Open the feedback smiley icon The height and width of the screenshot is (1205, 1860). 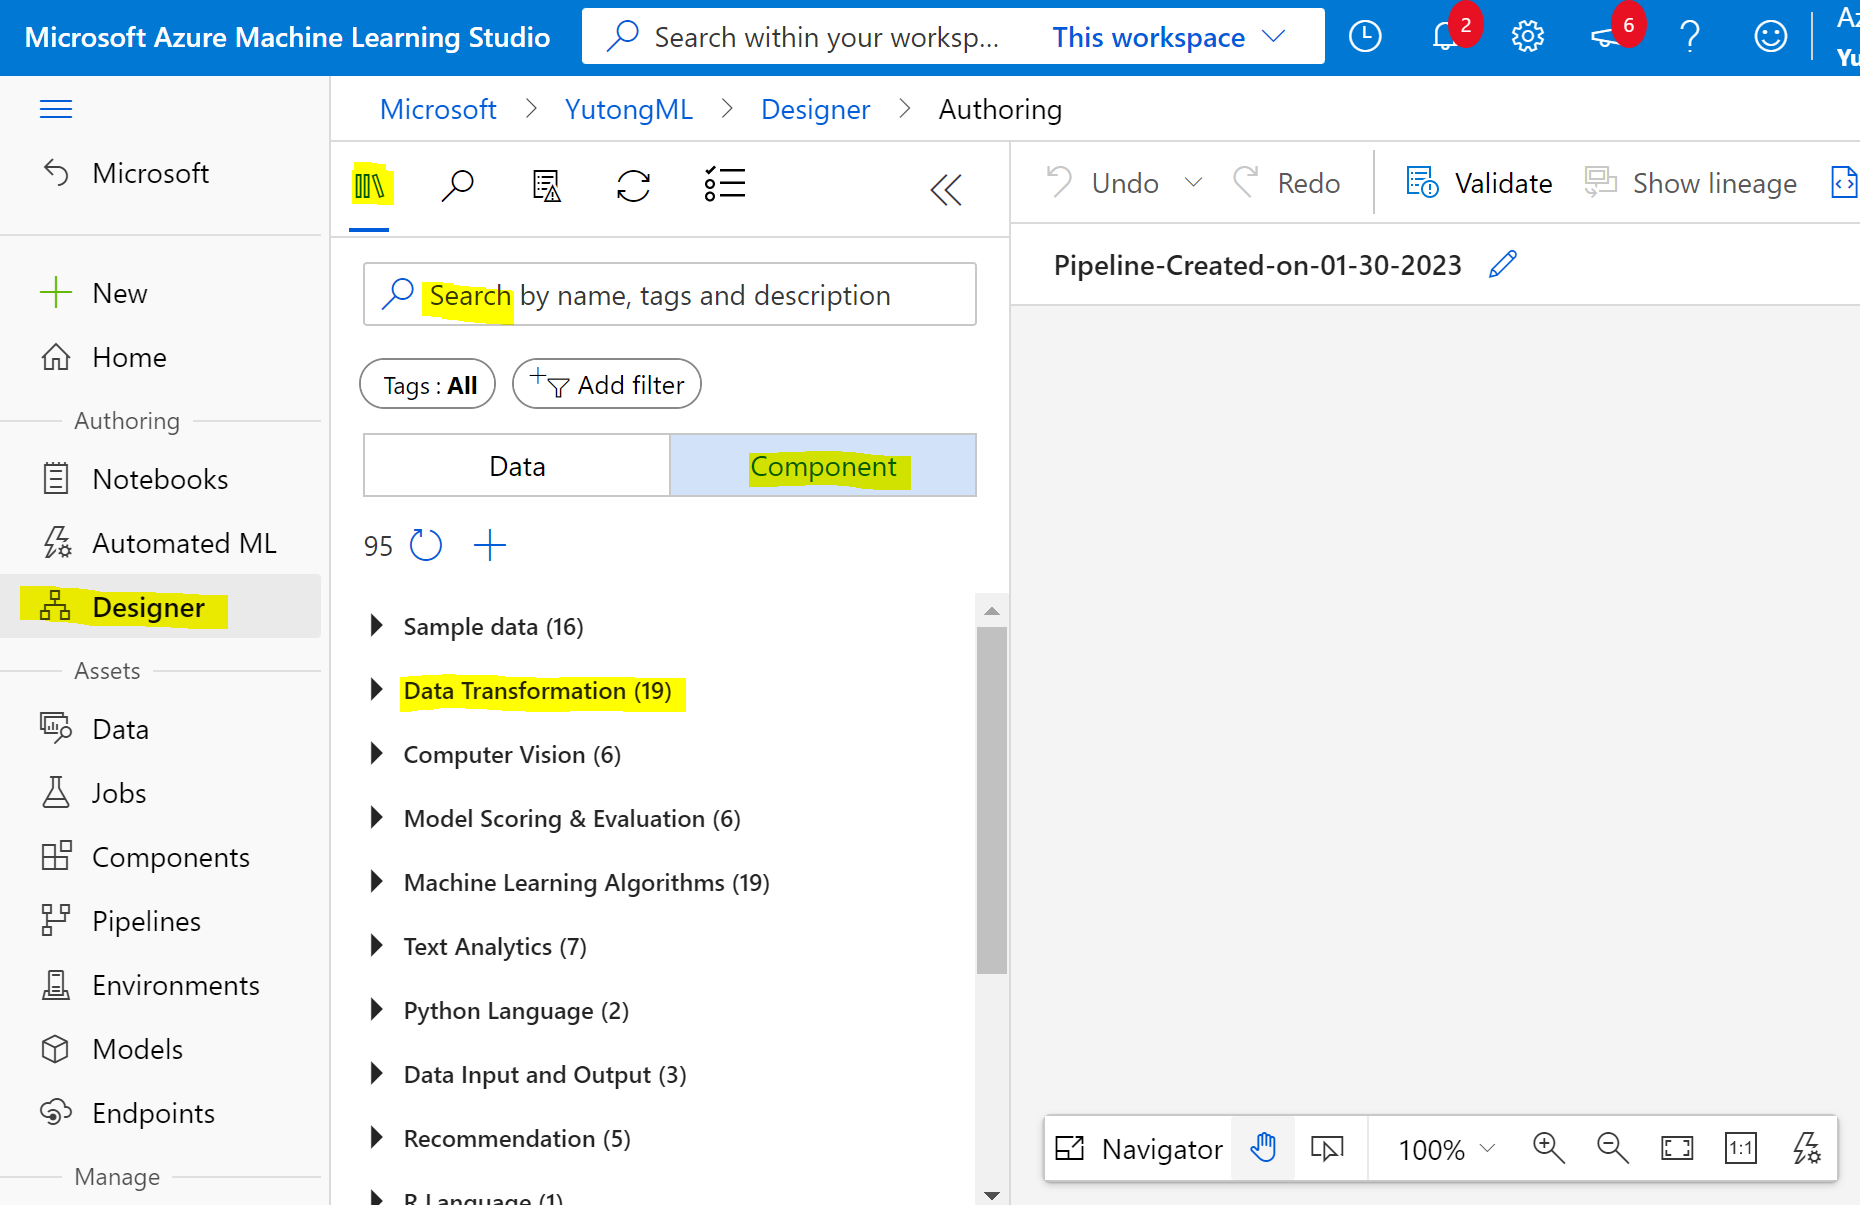[x=1770, y=37]
